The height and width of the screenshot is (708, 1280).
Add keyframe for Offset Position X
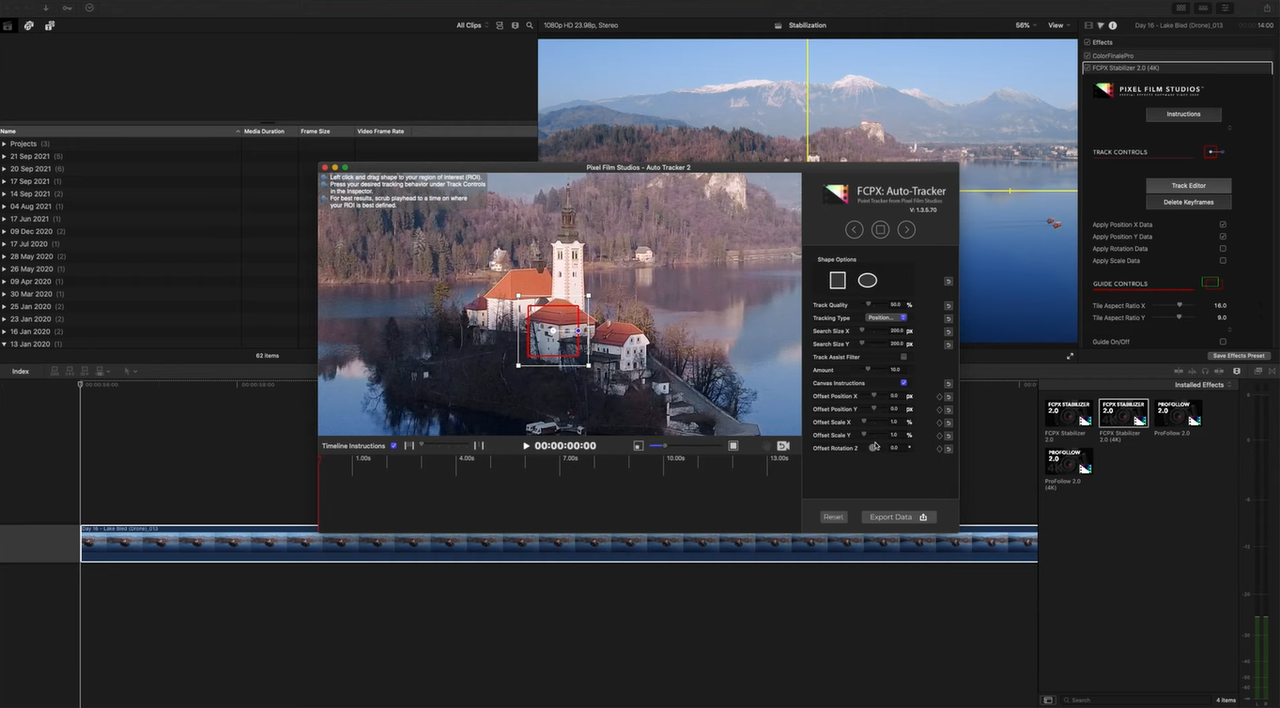(x=939, y=397)
